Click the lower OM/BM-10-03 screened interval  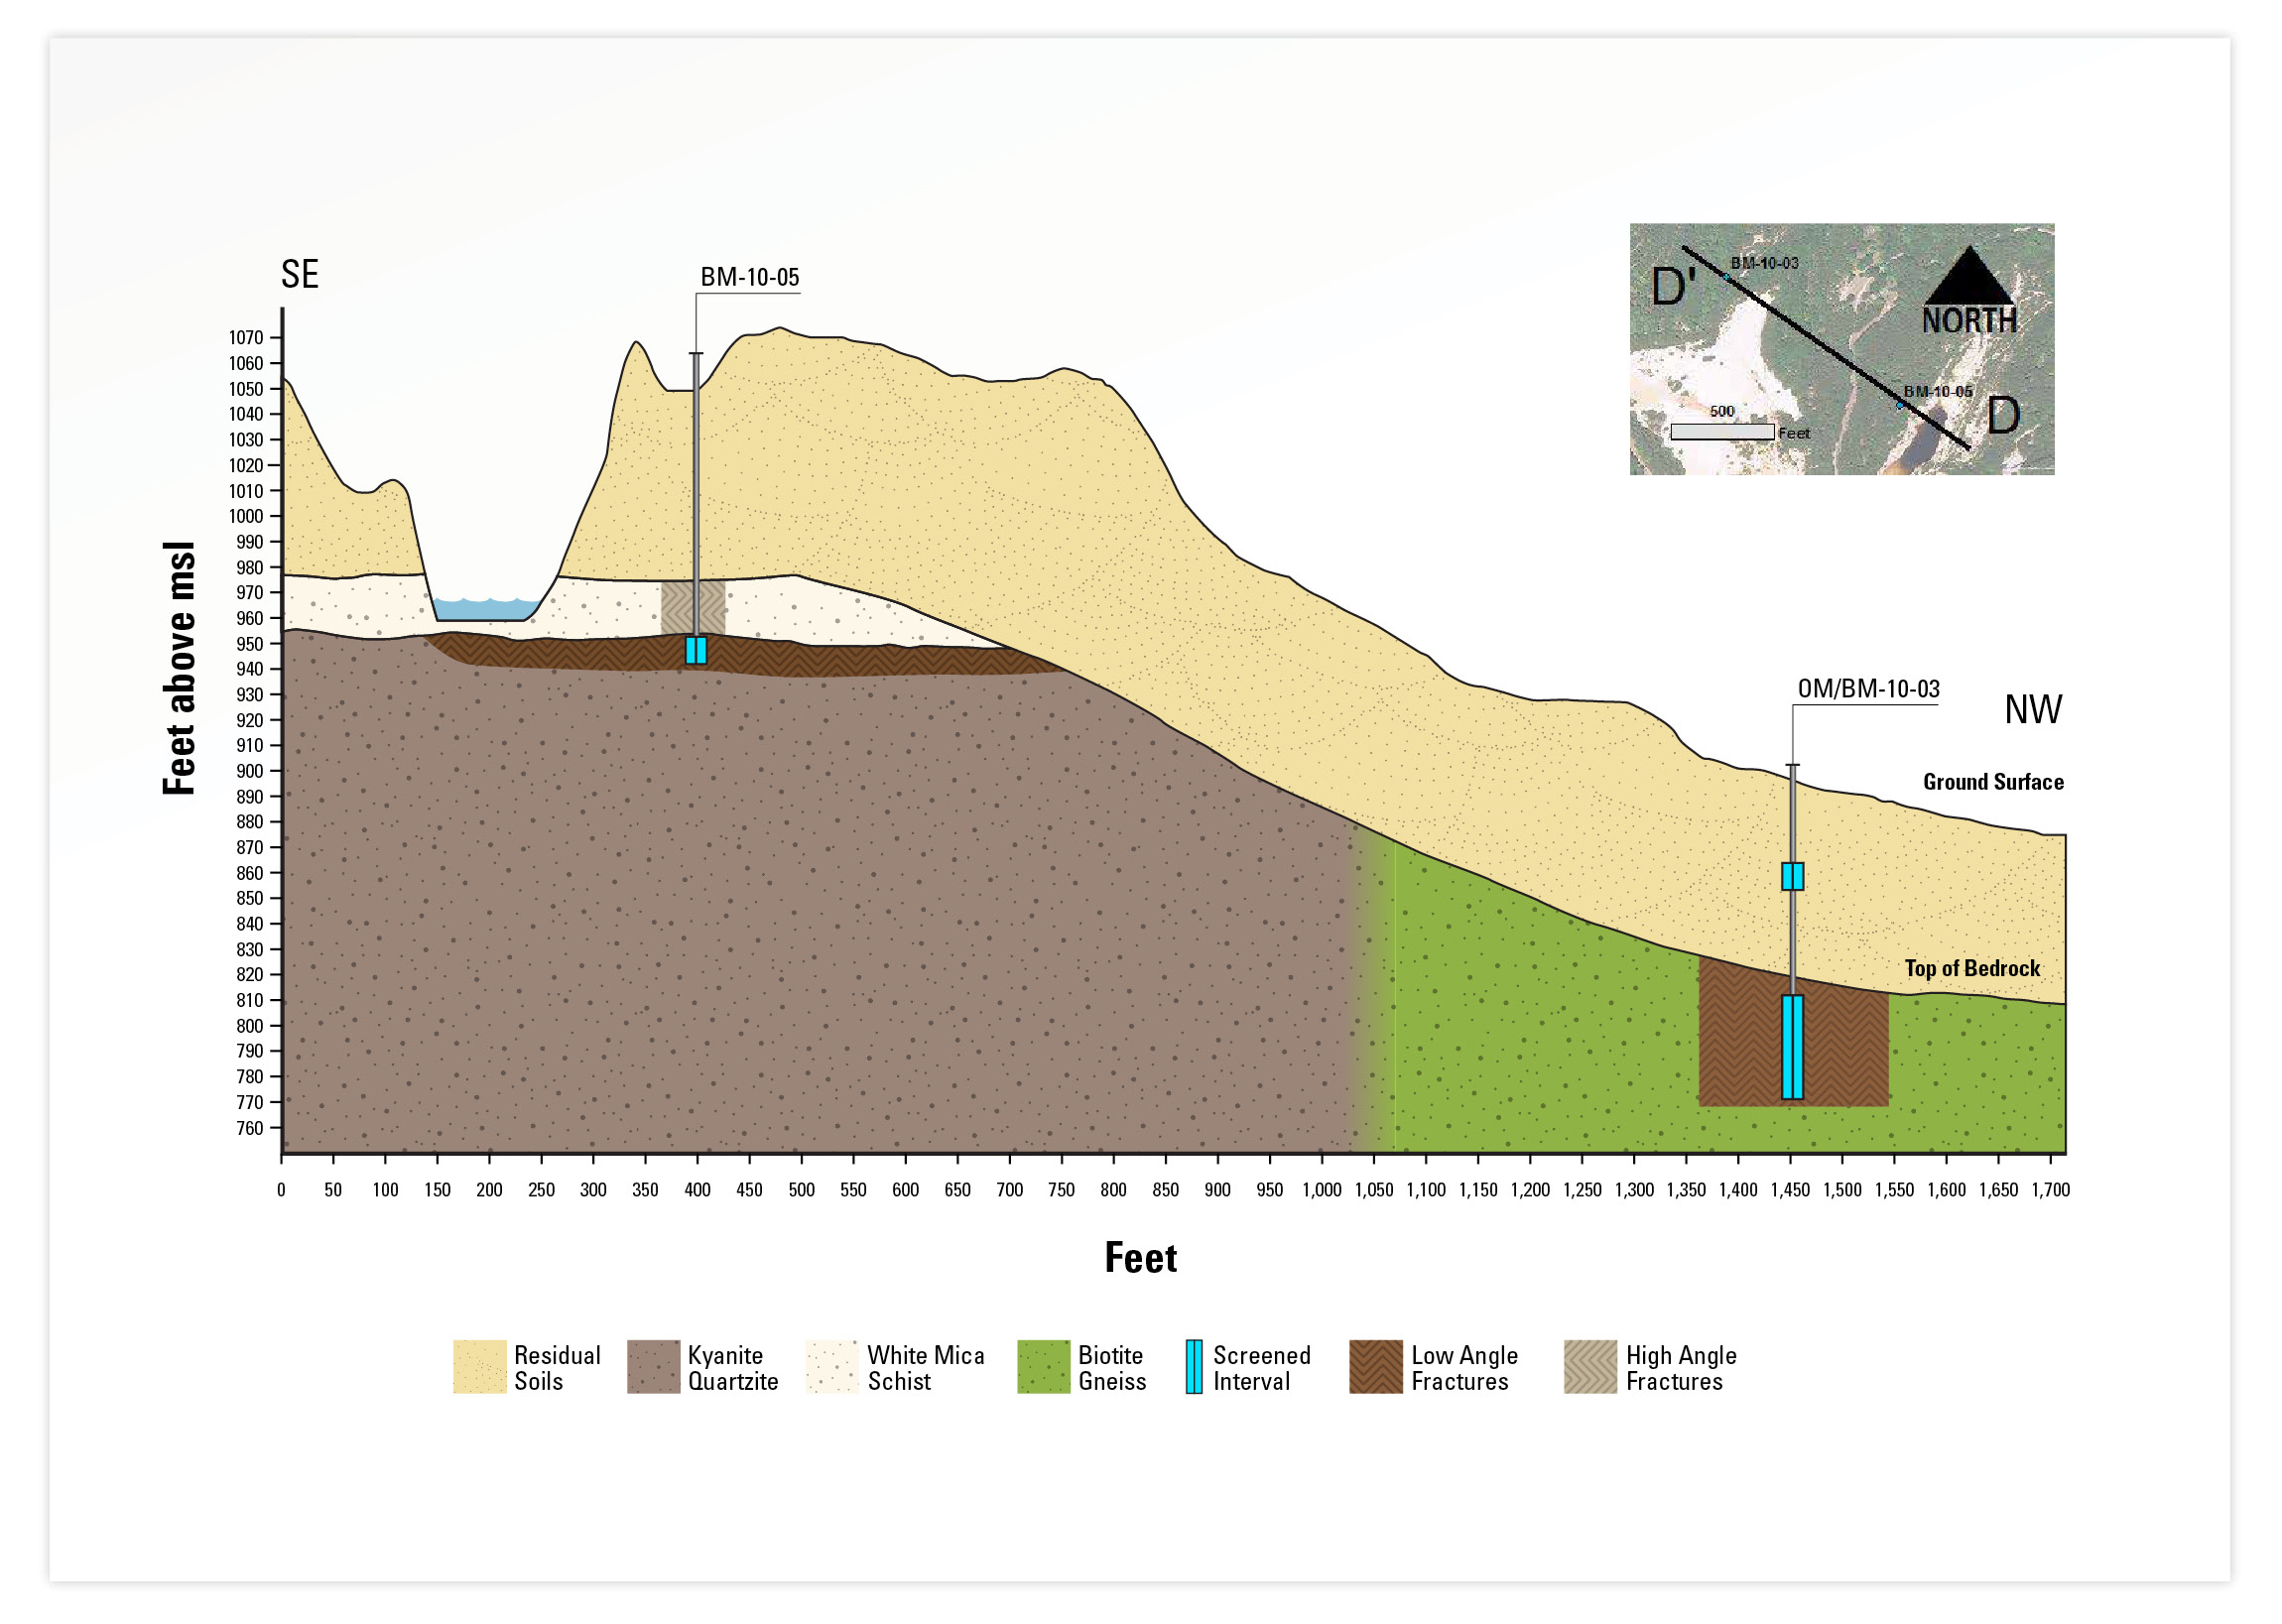point(1793,1047)
